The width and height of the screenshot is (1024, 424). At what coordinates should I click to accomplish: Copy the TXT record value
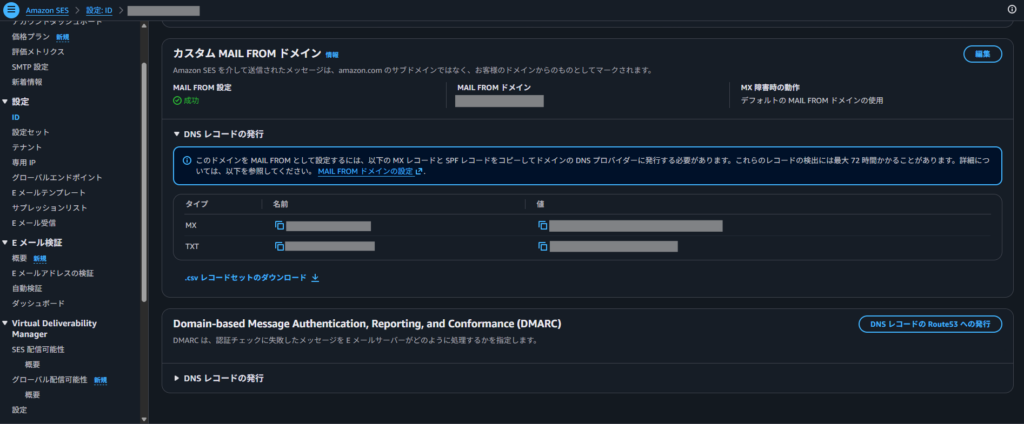tap(542, 246)
